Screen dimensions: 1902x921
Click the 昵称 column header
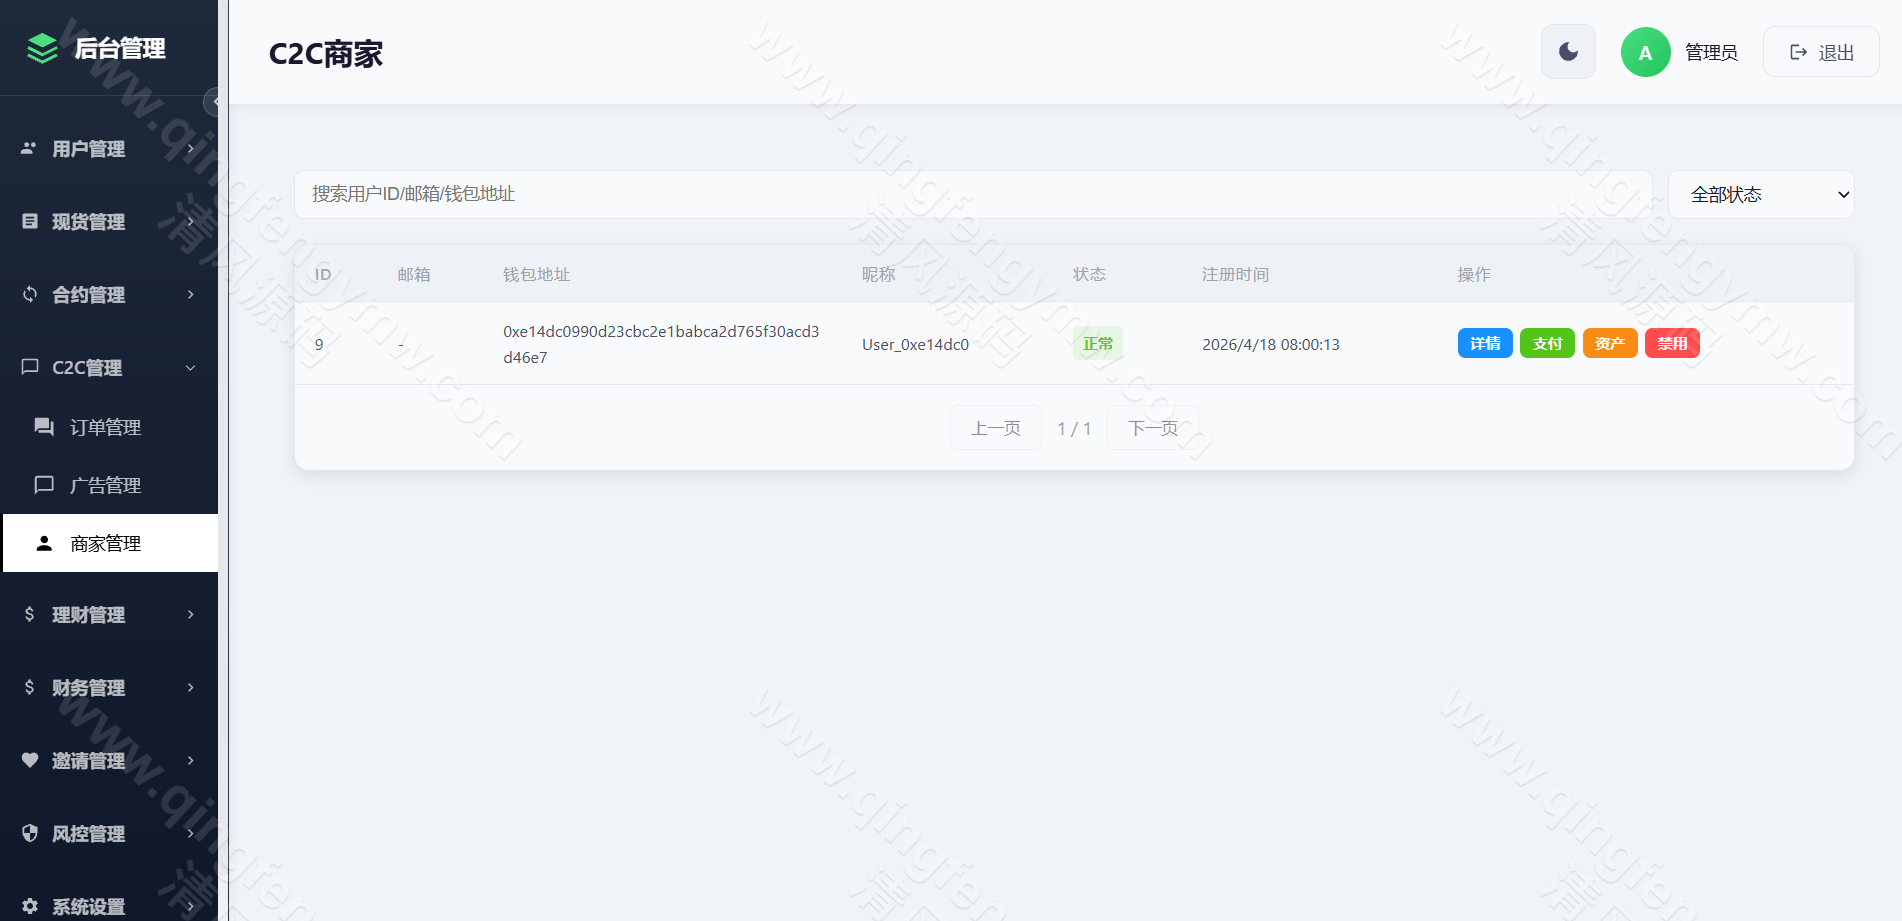tap(878, 274)
